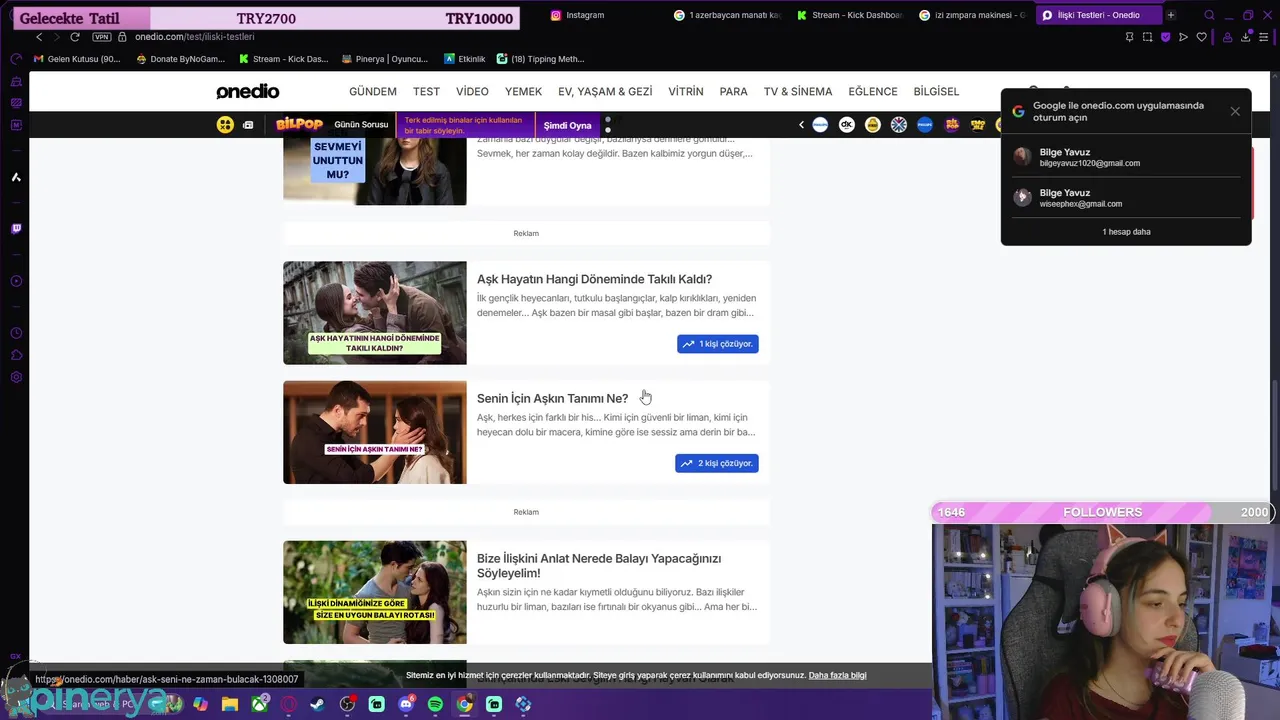The width and height of the screenshot is (1280, 720).
Task: Reload the page
Action: pyautogui.click(x=75, y=37)
